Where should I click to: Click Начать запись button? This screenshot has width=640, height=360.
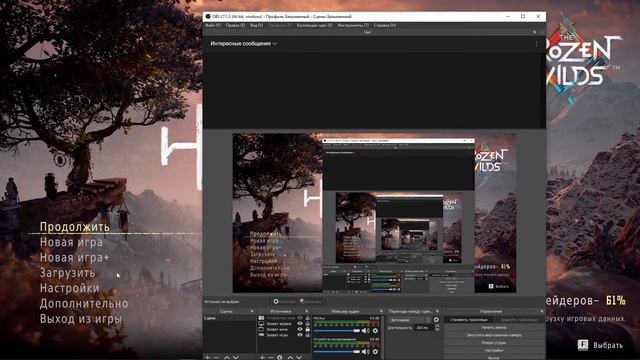[494, 327]
